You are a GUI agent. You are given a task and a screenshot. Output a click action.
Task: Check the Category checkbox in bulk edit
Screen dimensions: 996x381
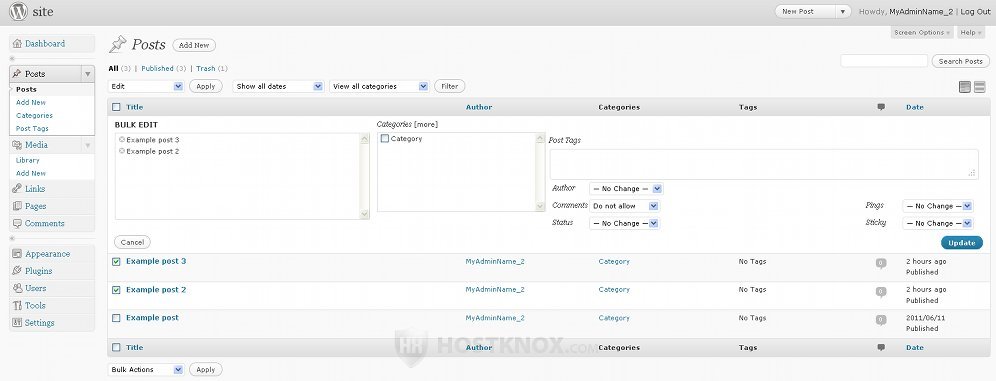coord(384,139)
